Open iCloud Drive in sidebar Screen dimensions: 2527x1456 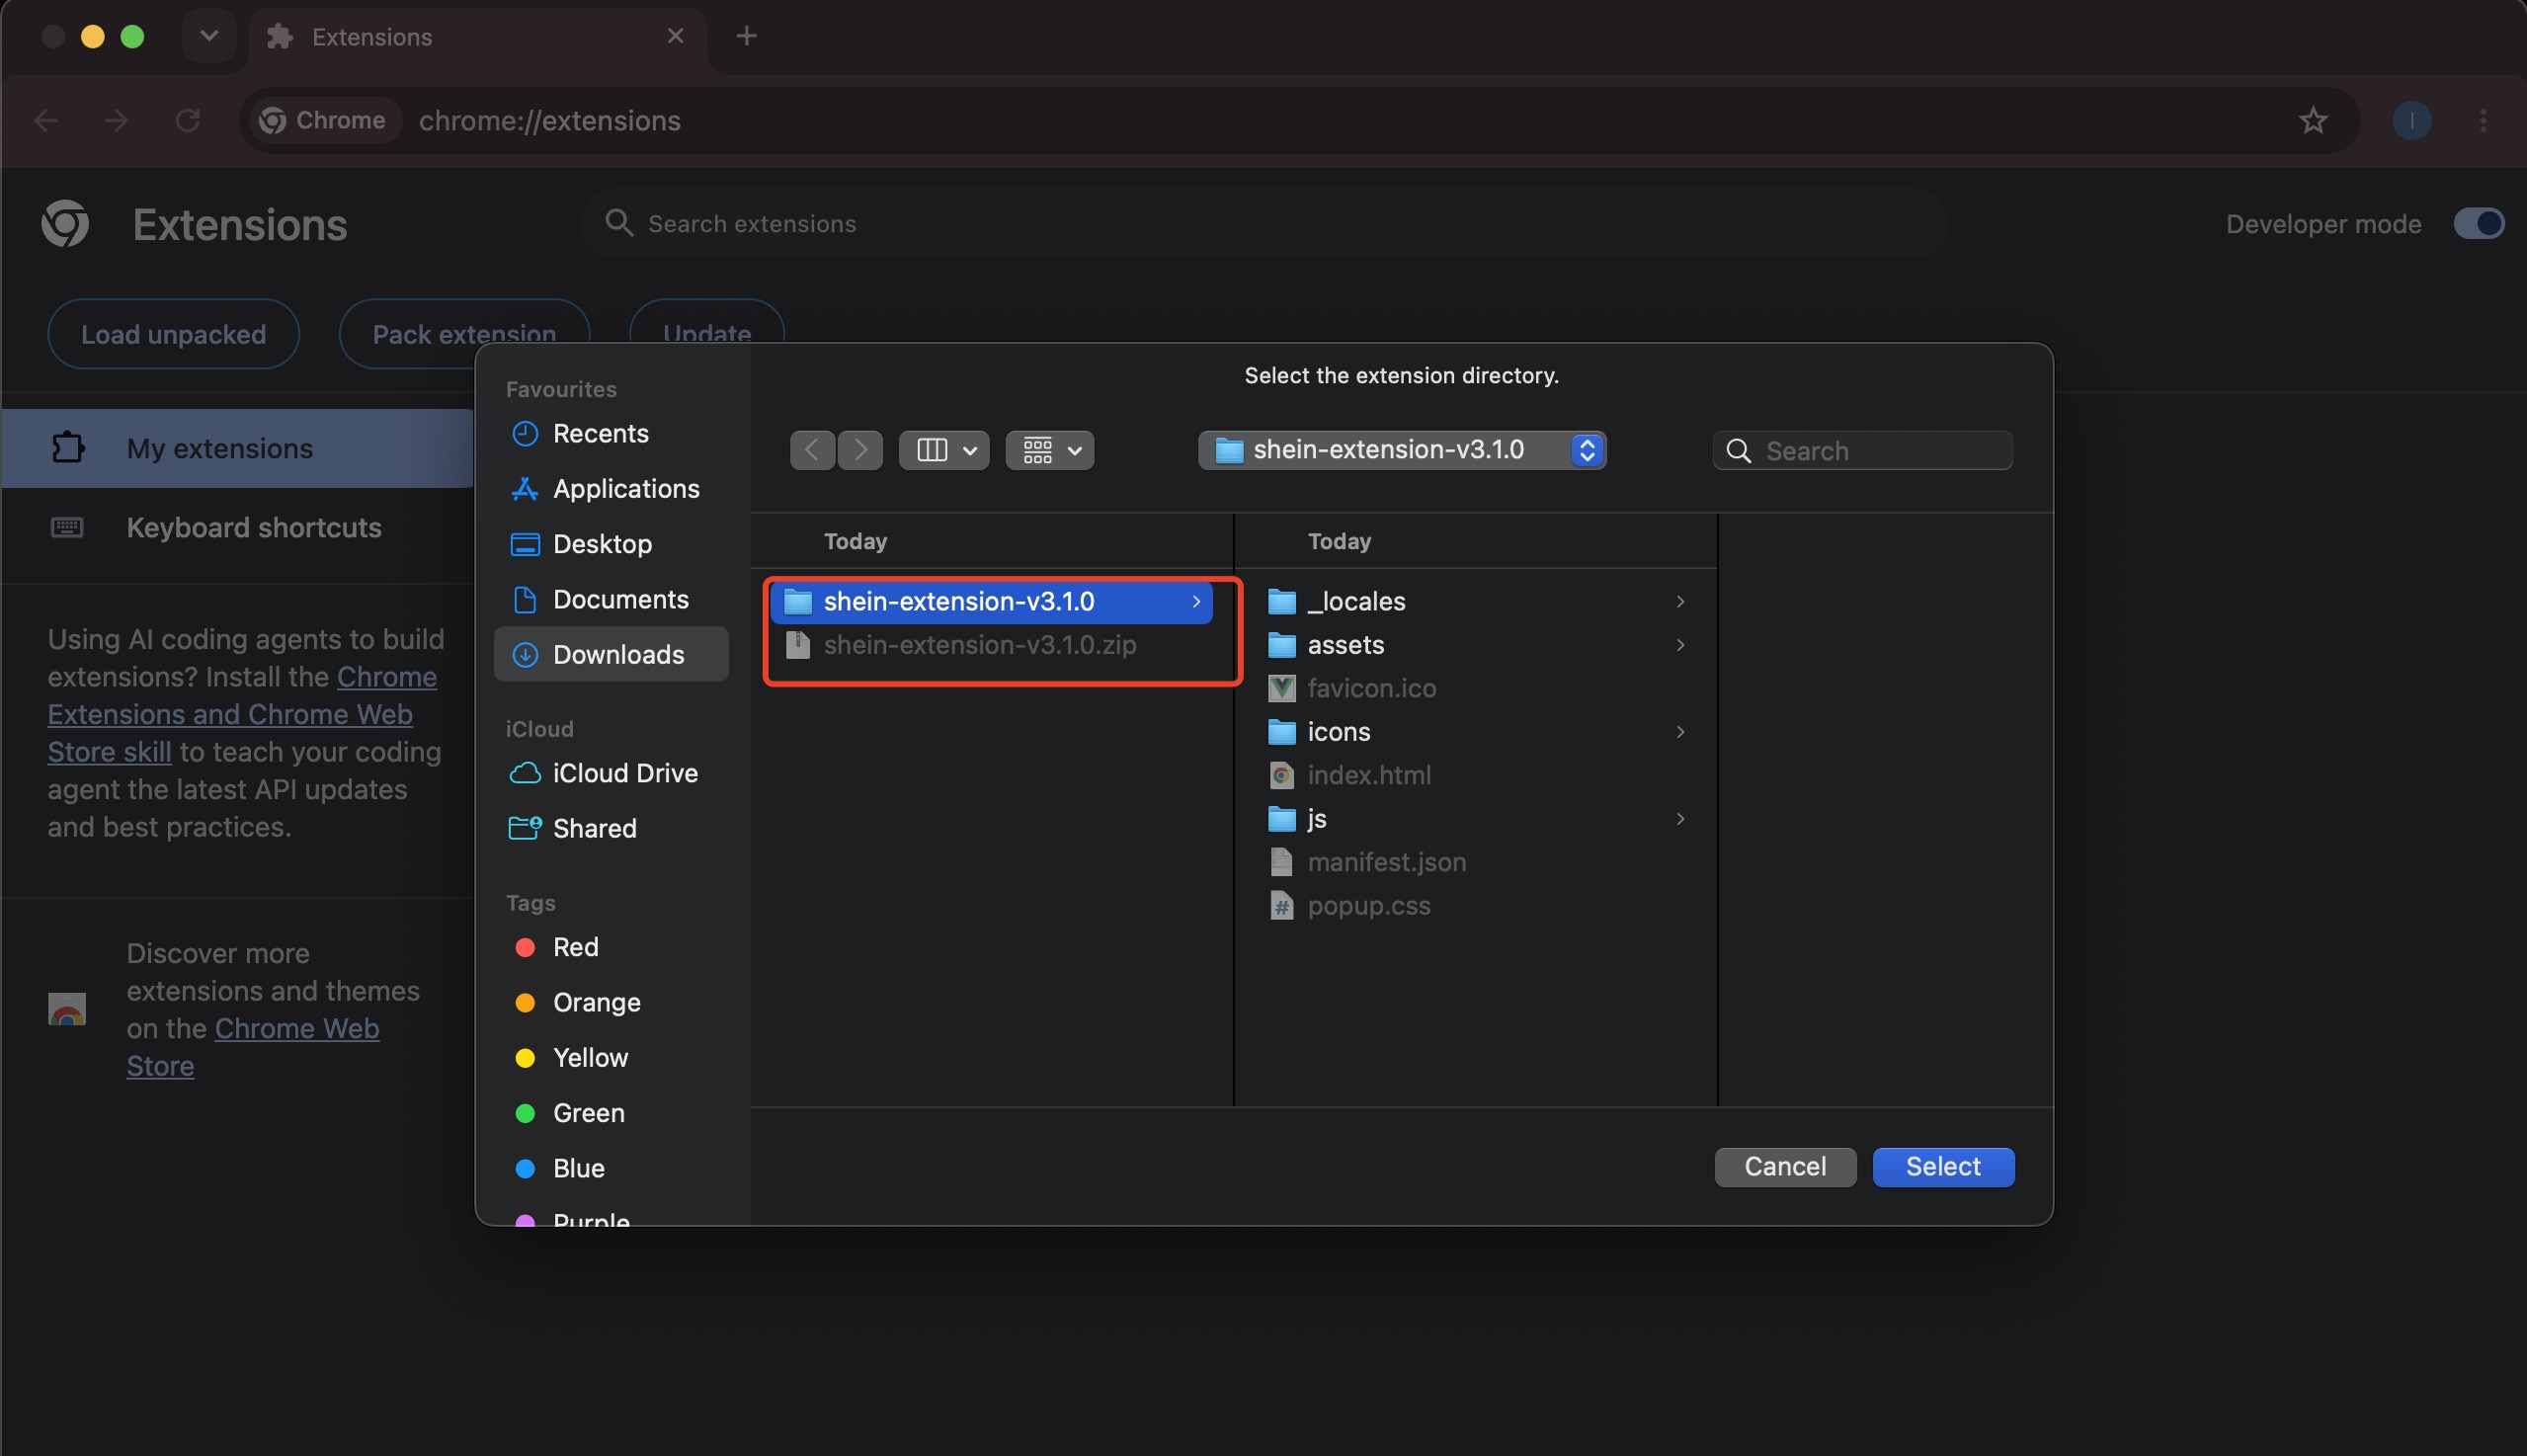pos(611,772)
